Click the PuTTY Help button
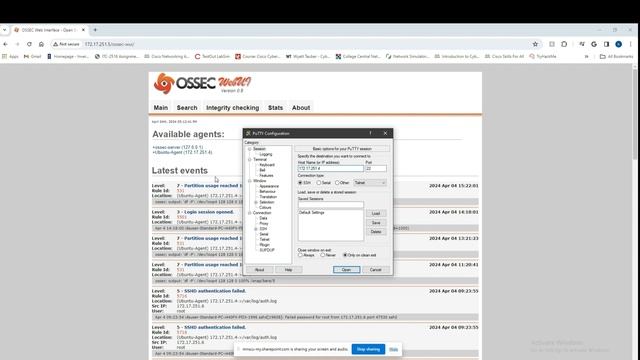640x360 pixels. (x=289, y=270)
